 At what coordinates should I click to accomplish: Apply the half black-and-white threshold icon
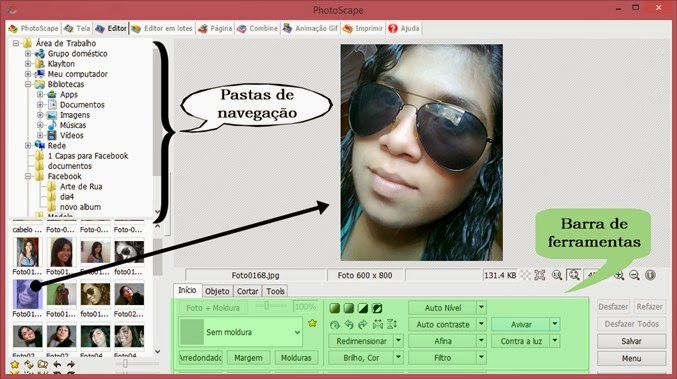[363, 308]
